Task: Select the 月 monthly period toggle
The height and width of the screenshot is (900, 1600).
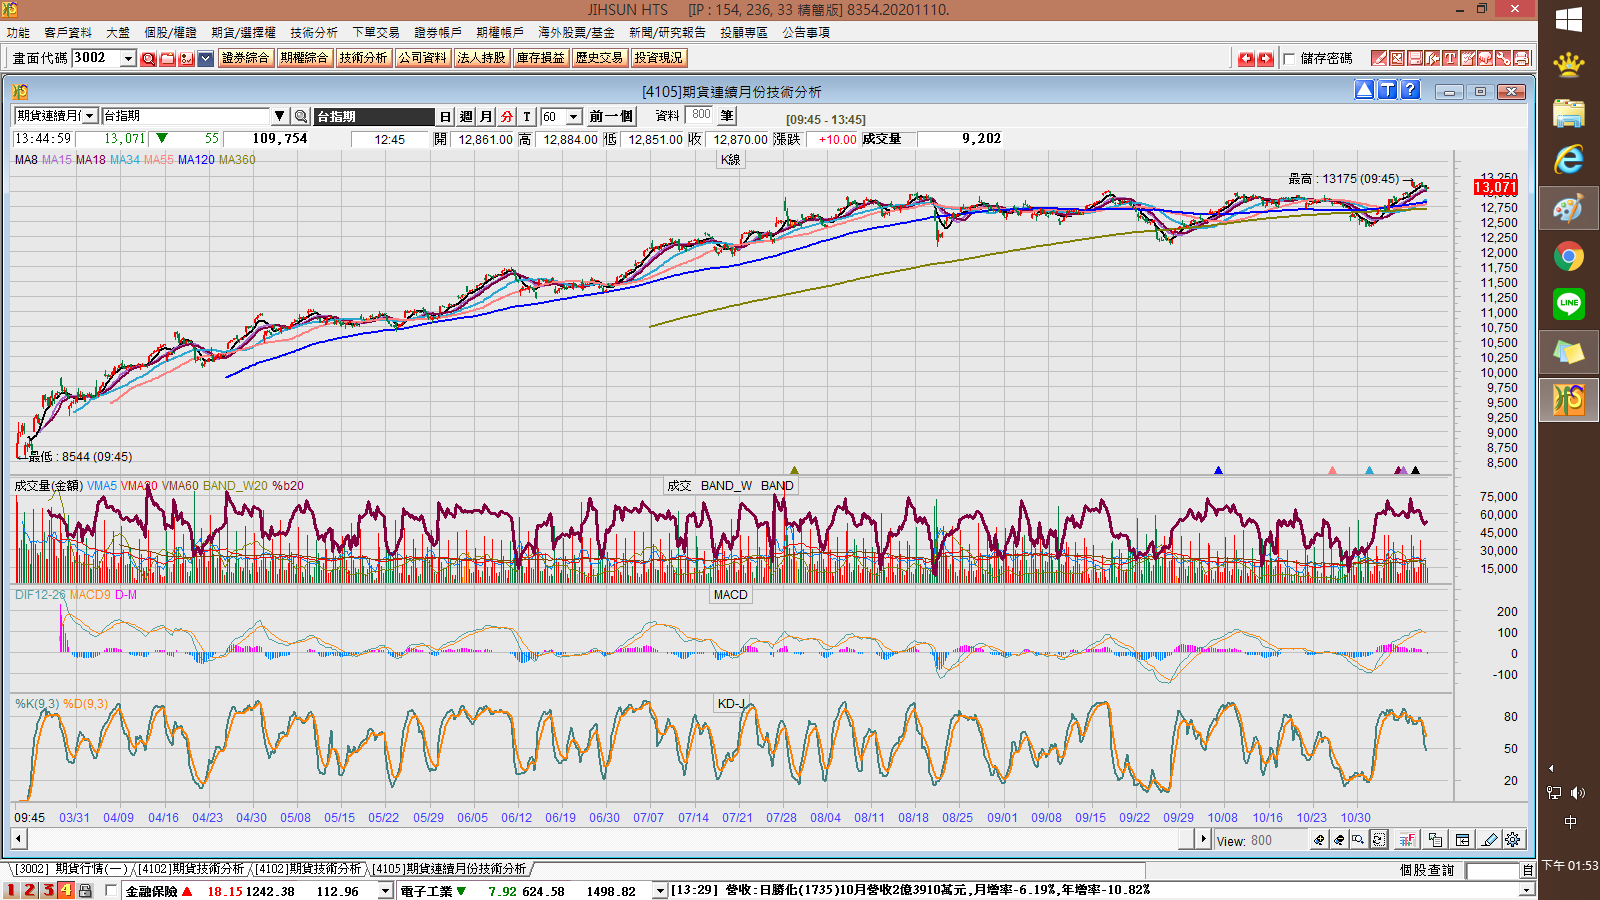Action: tap(486, 117)
